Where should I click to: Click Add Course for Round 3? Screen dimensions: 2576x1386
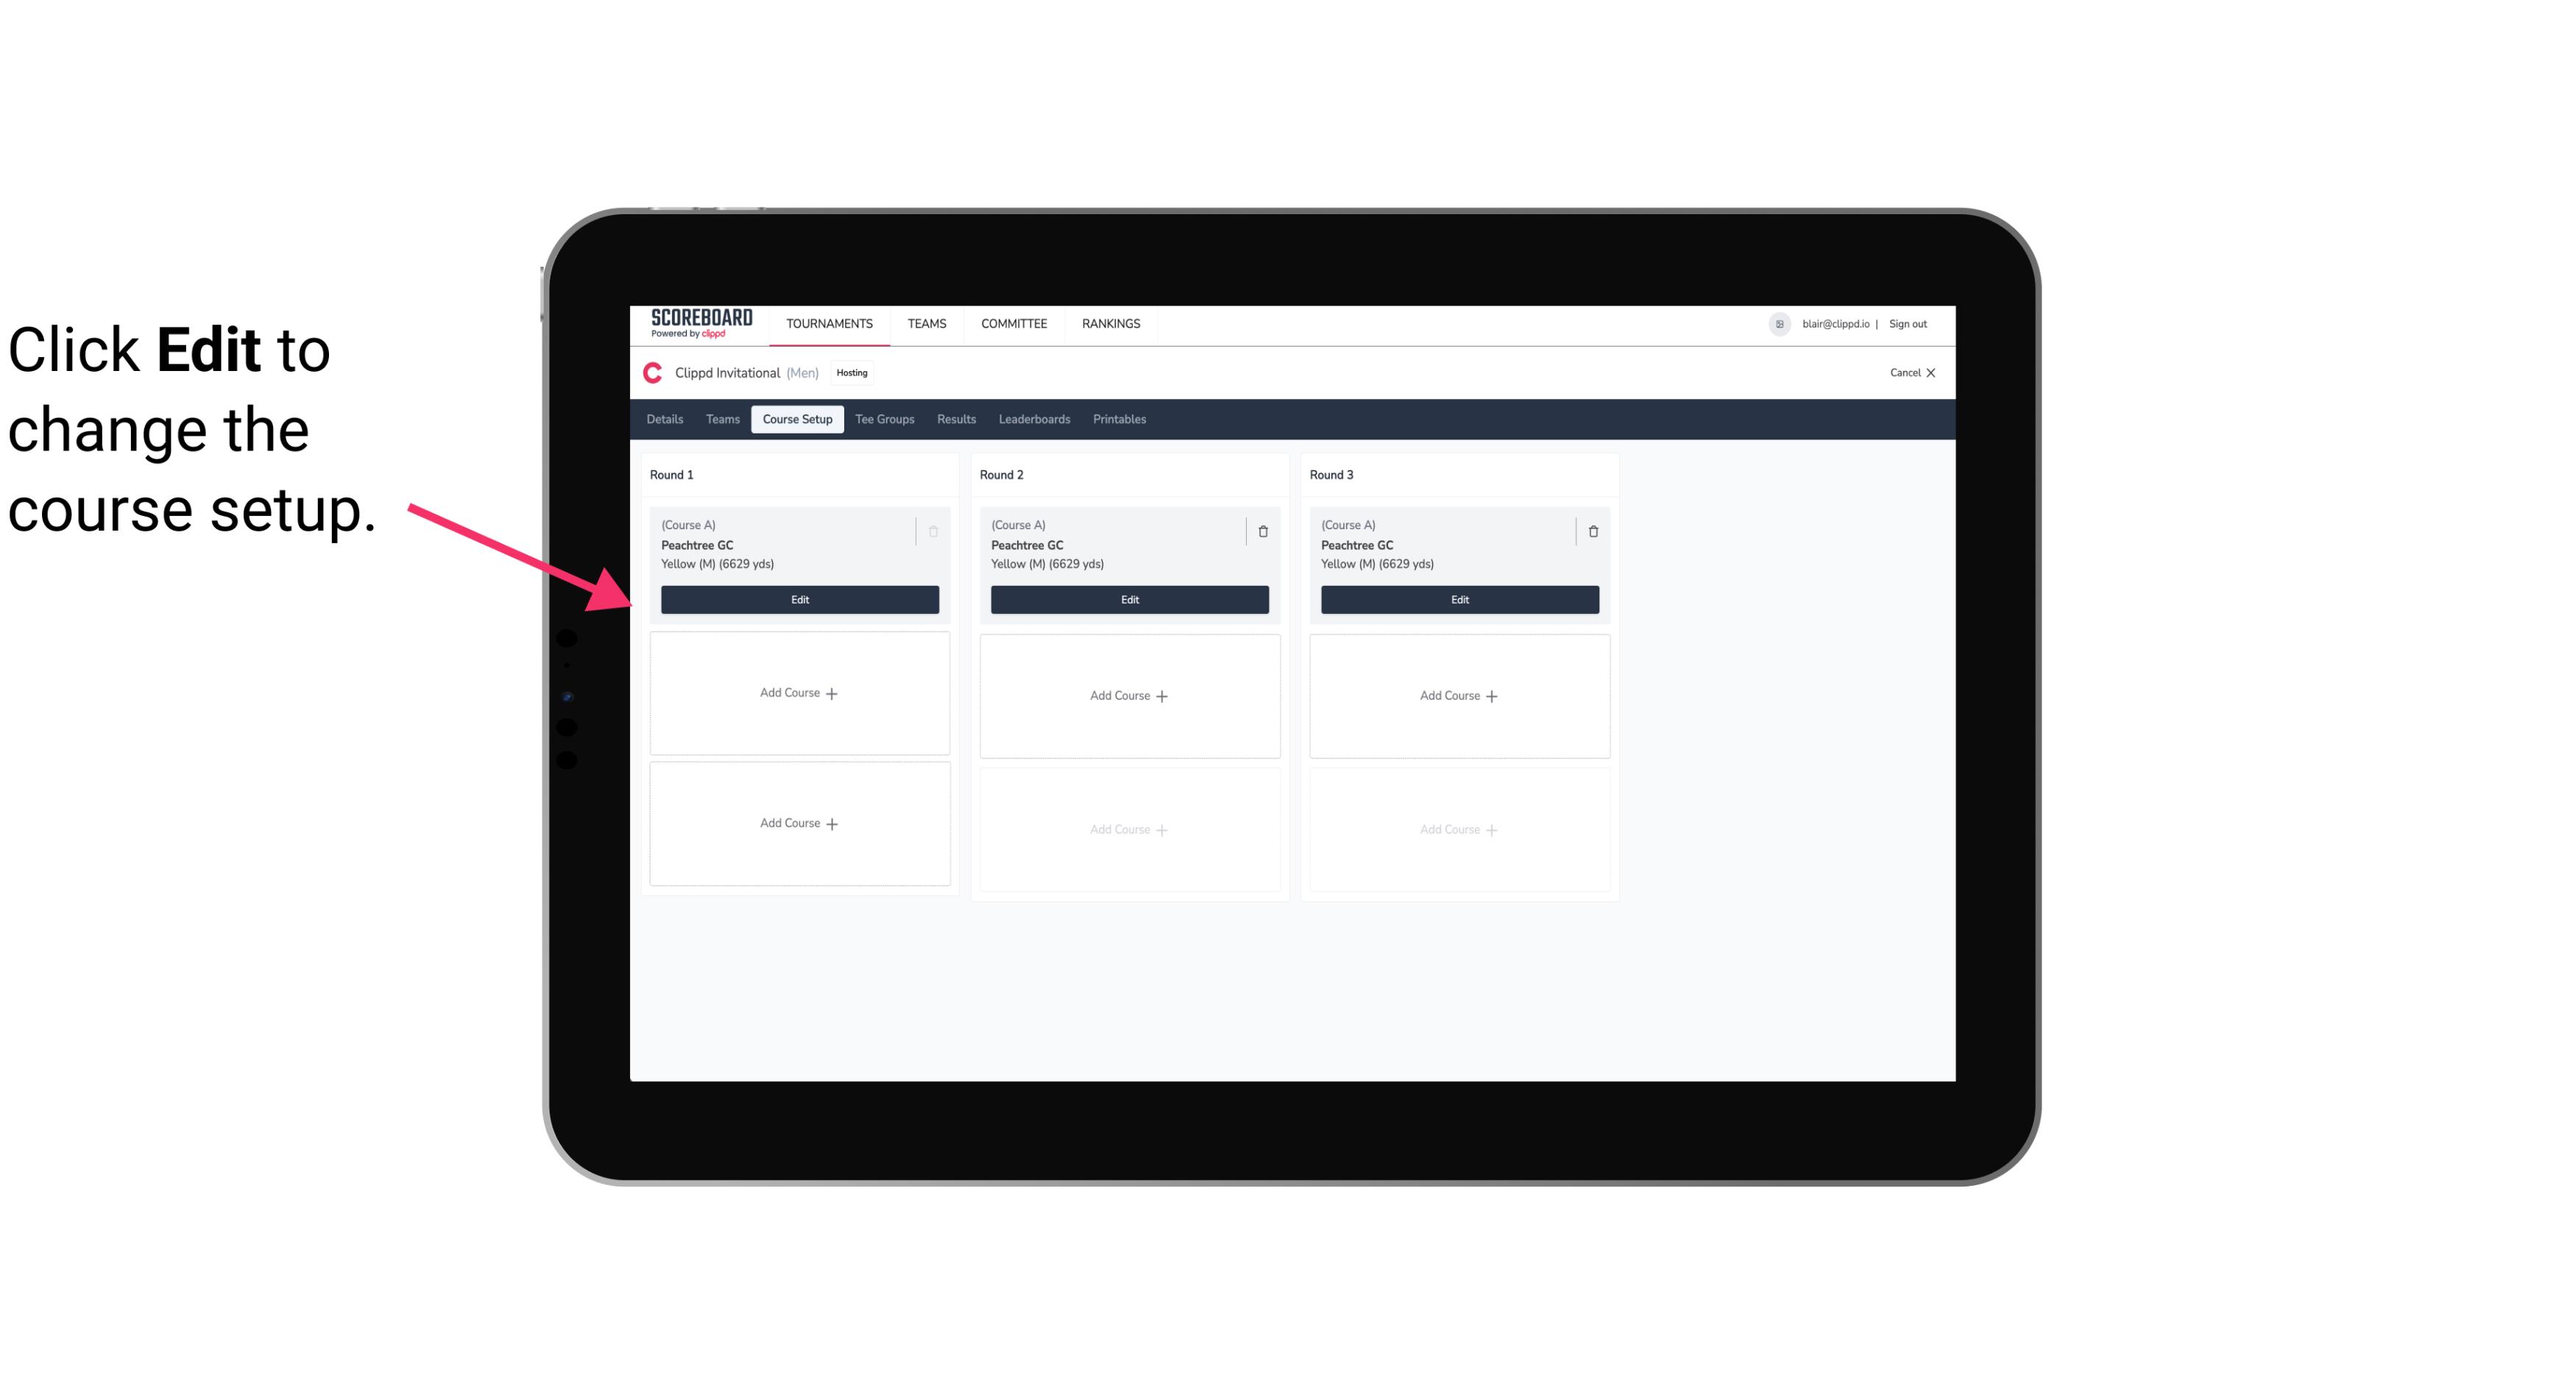(1459, 695)
